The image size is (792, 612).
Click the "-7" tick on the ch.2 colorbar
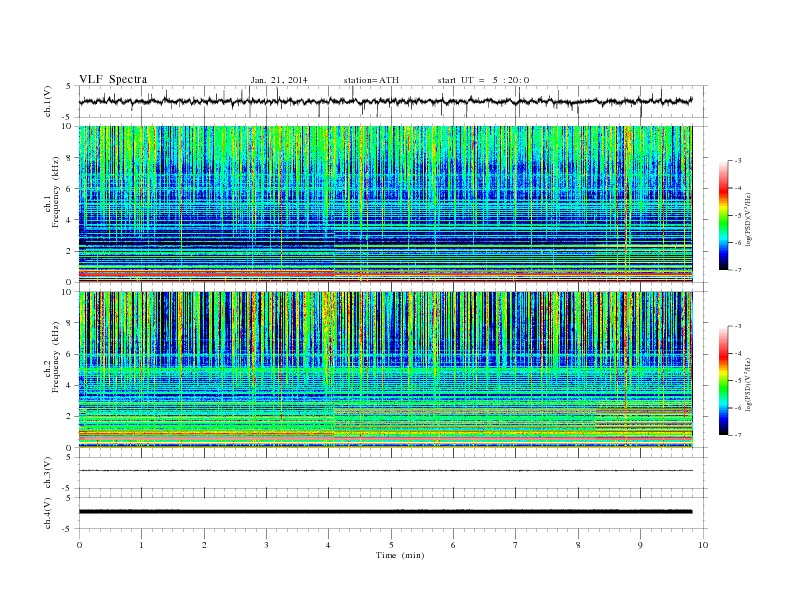click(x=738, y=435)
